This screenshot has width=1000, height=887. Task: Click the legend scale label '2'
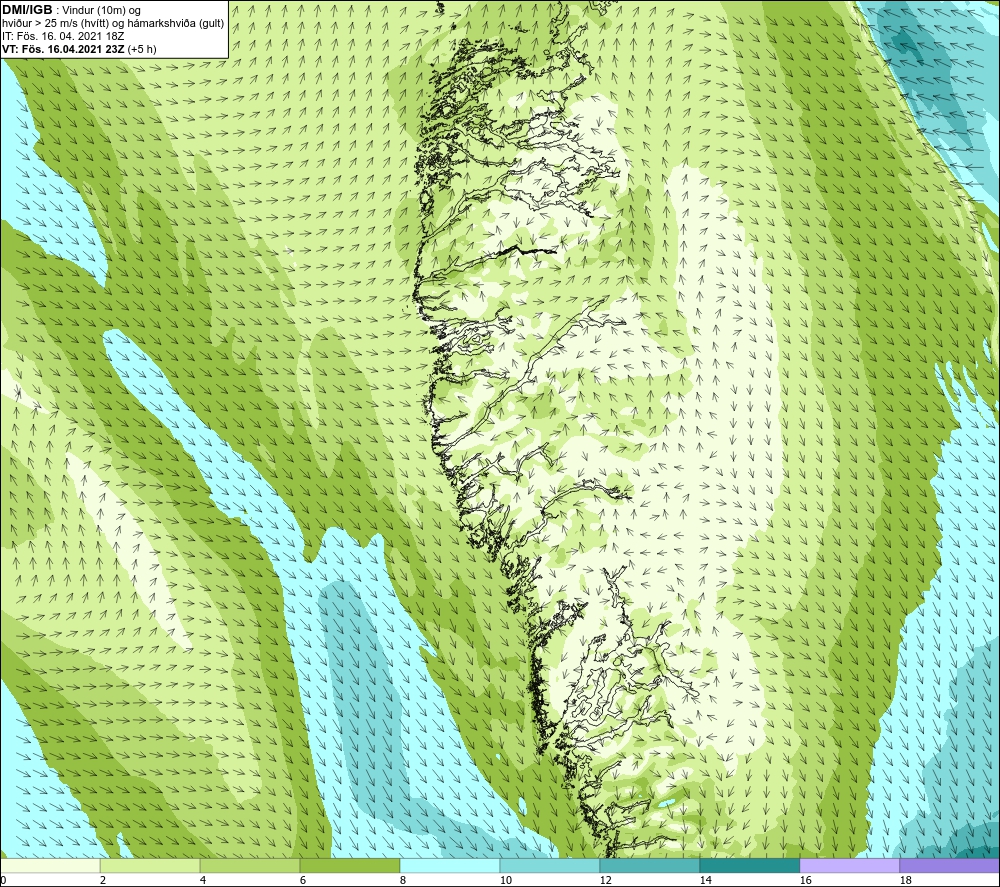click(103, 881)
